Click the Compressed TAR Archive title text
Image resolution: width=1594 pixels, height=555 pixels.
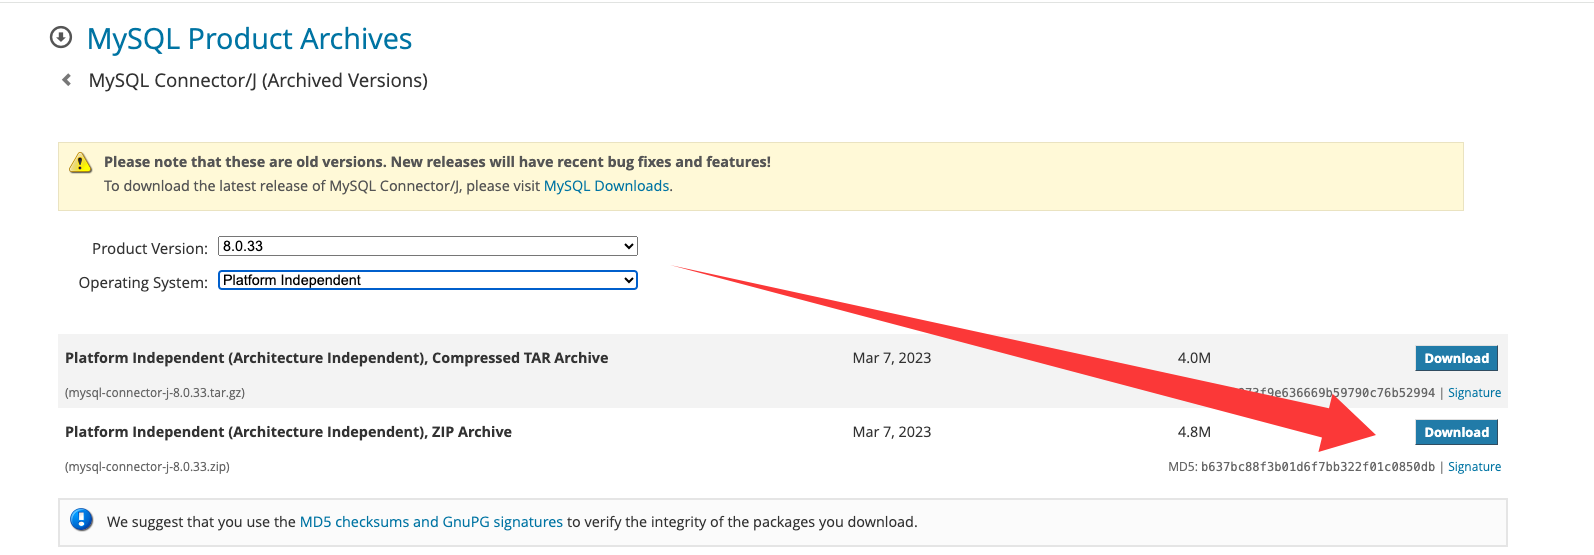pyautogui.click(x=336, y=358)
